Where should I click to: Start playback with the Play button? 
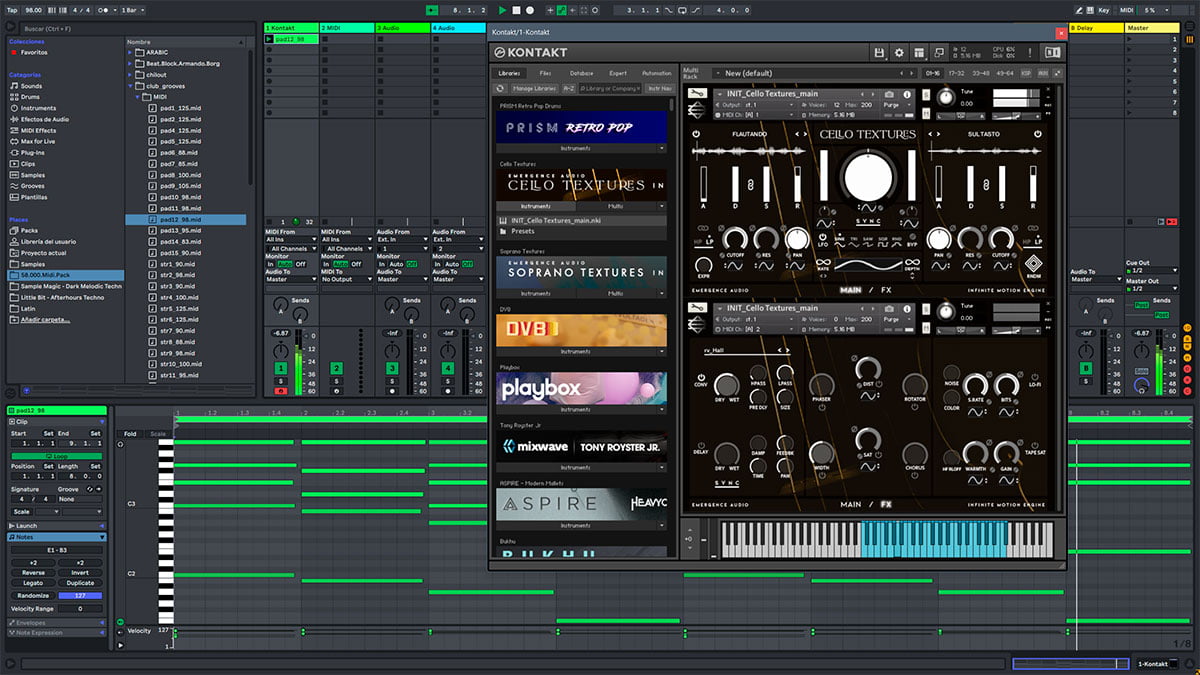pos(503,10)
